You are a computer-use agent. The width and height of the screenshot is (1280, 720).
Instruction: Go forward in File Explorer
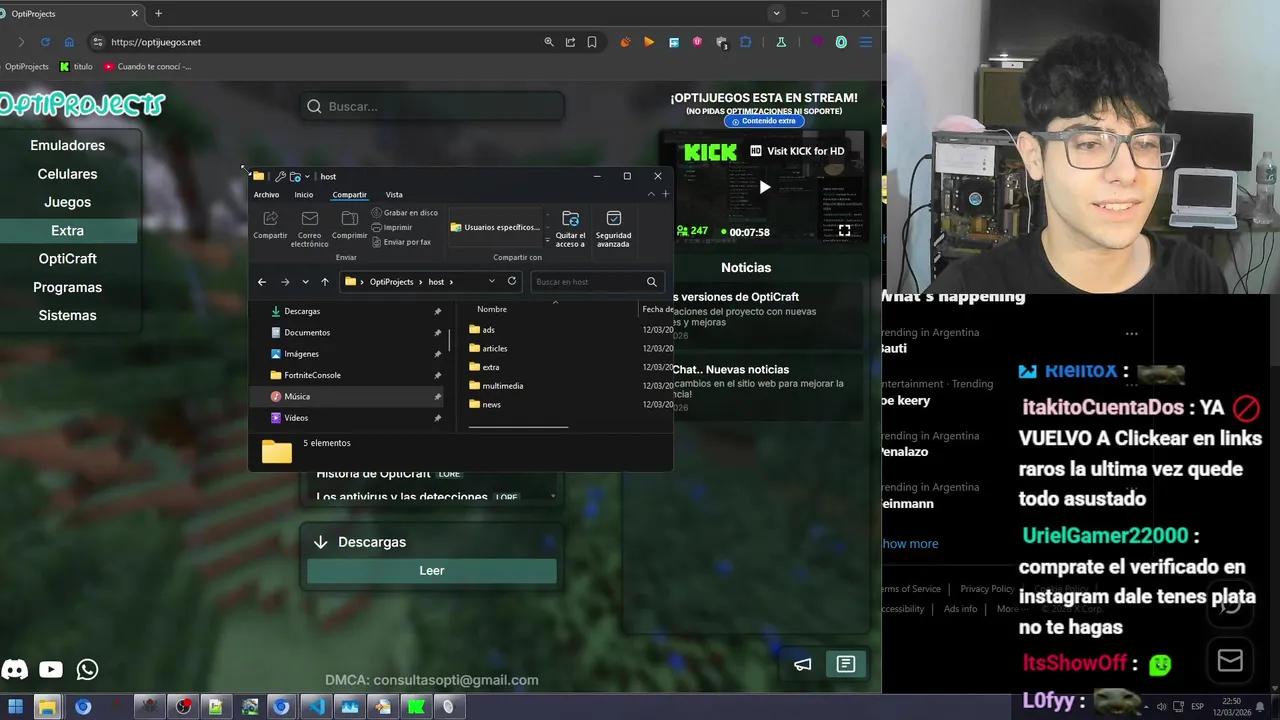[x=285, y=282]
